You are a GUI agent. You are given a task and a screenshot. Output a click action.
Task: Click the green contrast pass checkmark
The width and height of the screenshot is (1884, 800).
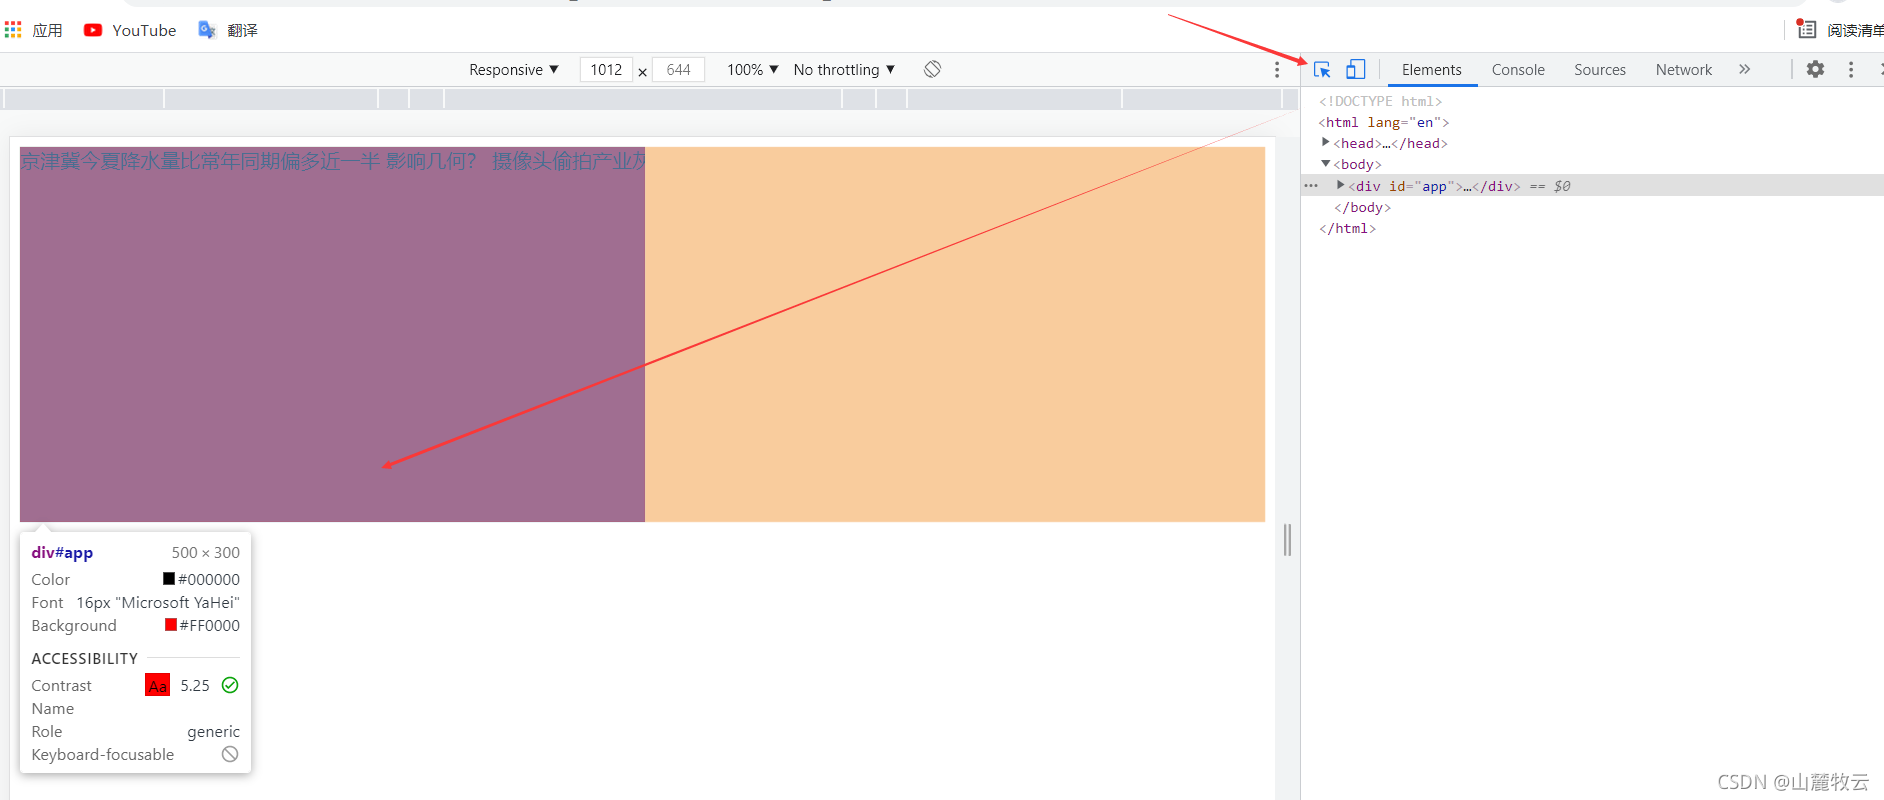pos(230,685)
